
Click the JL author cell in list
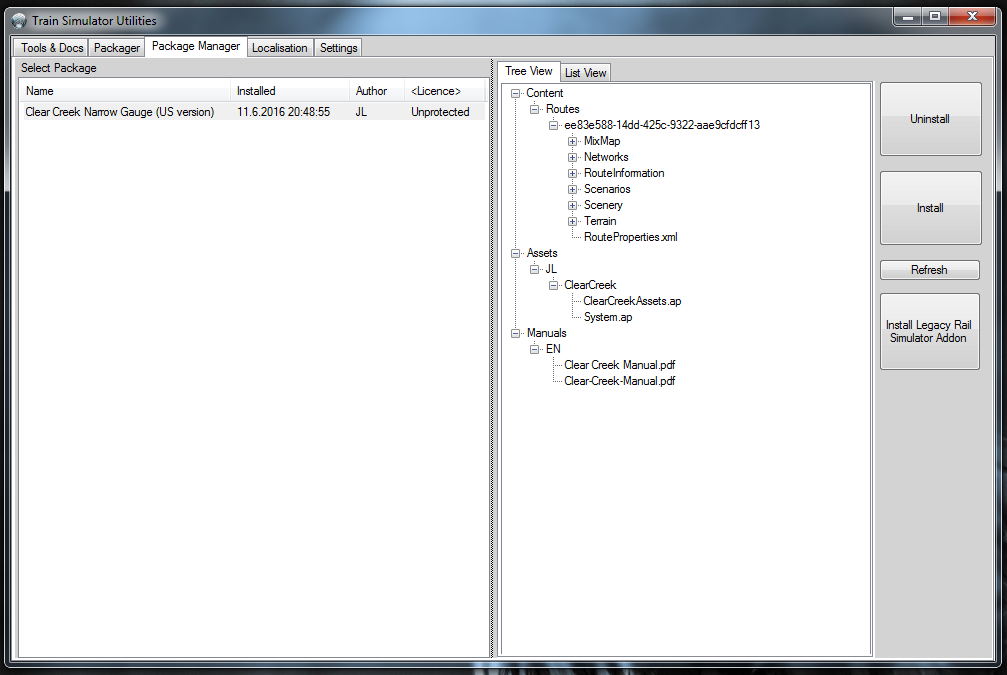tap(361, 112)
